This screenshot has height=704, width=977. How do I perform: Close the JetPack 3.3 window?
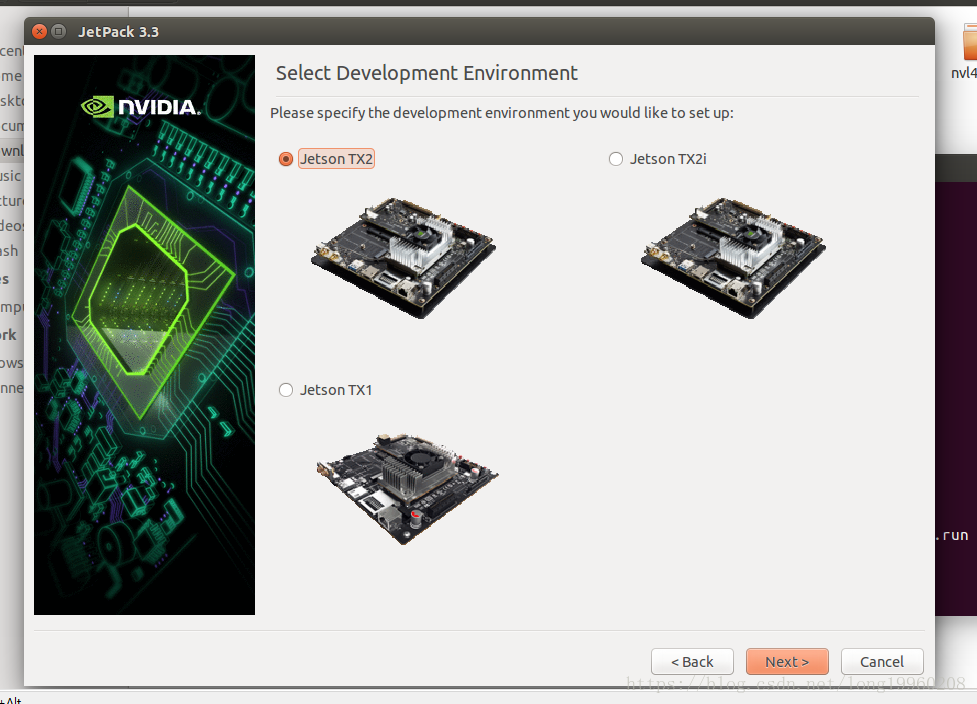click(x=39, y=31)
